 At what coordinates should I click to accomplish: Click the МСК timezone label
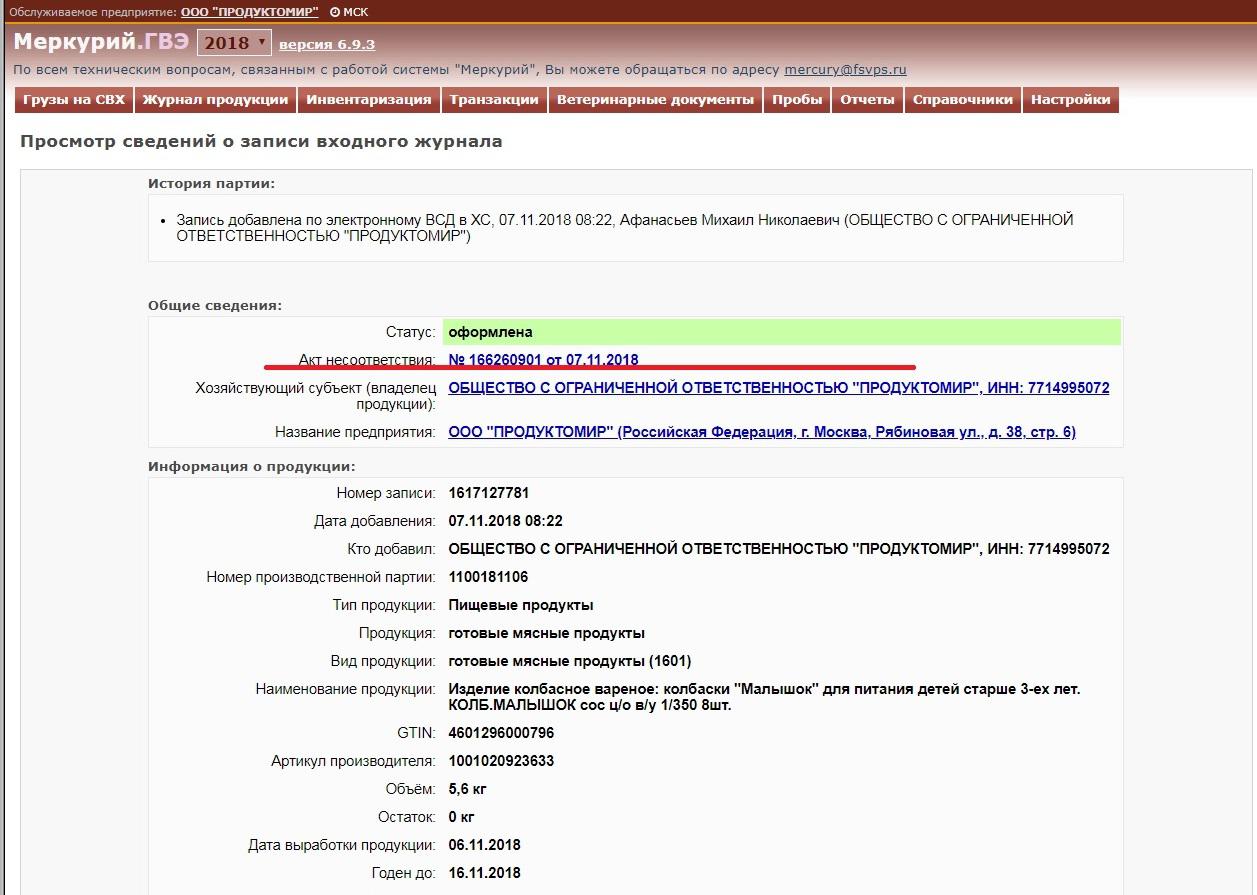point(356,12)
